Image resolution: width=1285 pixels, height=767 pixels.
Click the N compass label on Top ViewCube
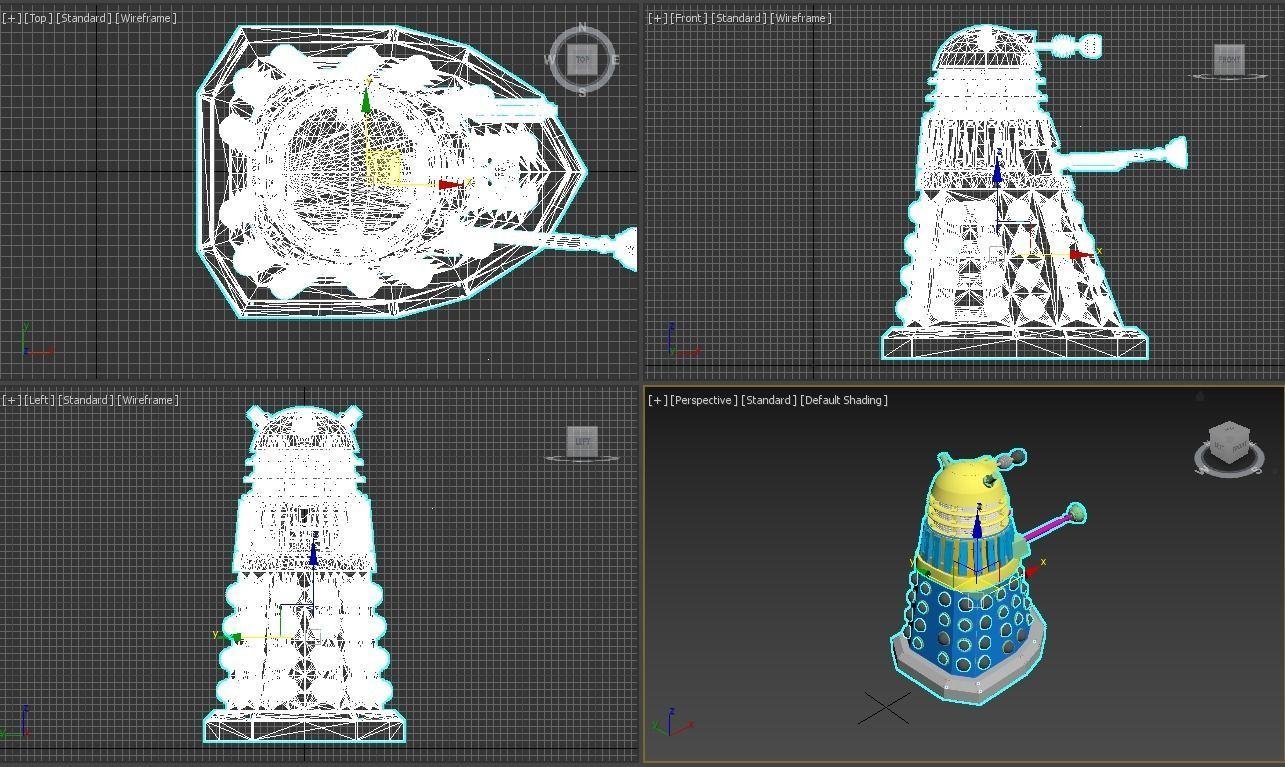[x=582, y=28]
